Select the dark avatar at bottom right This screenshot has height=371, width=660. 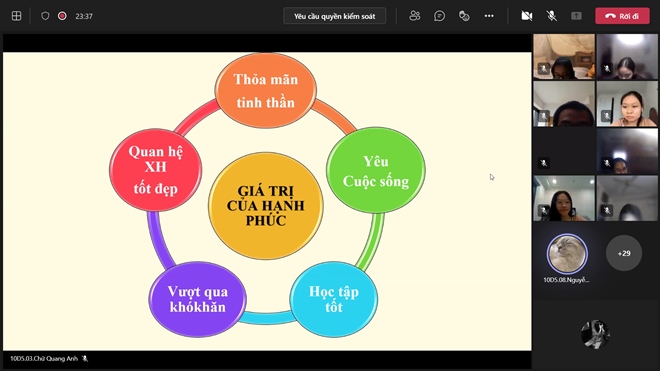click(595, 334)
